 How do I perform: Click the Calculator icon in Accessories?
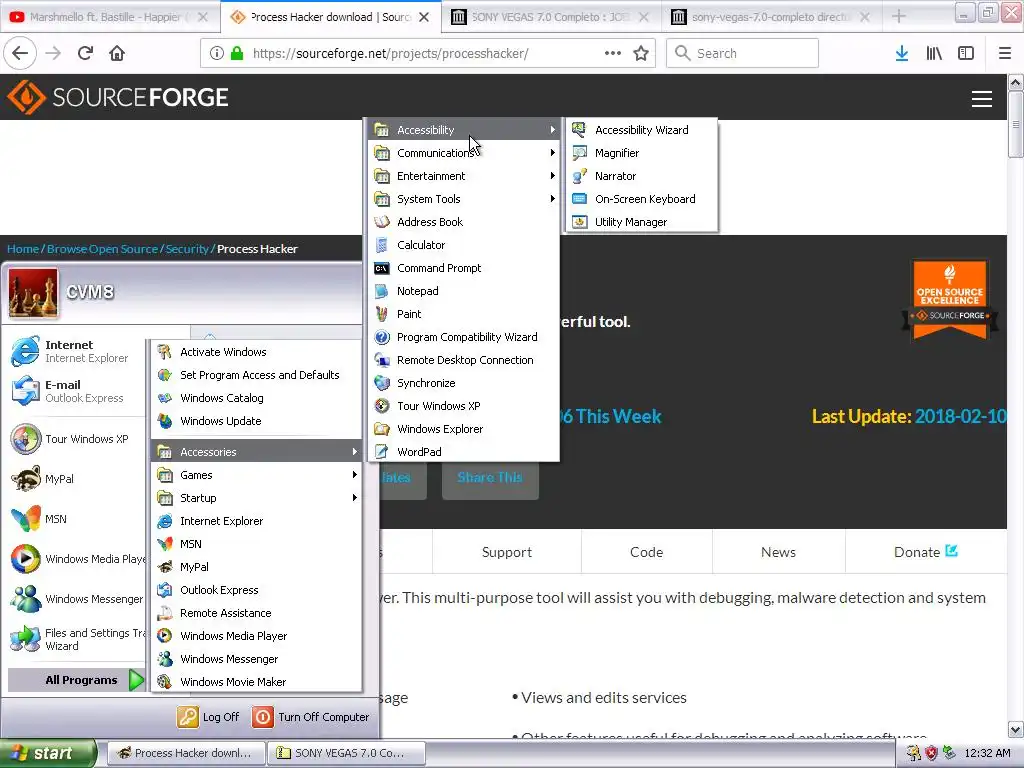pos(382,245)
